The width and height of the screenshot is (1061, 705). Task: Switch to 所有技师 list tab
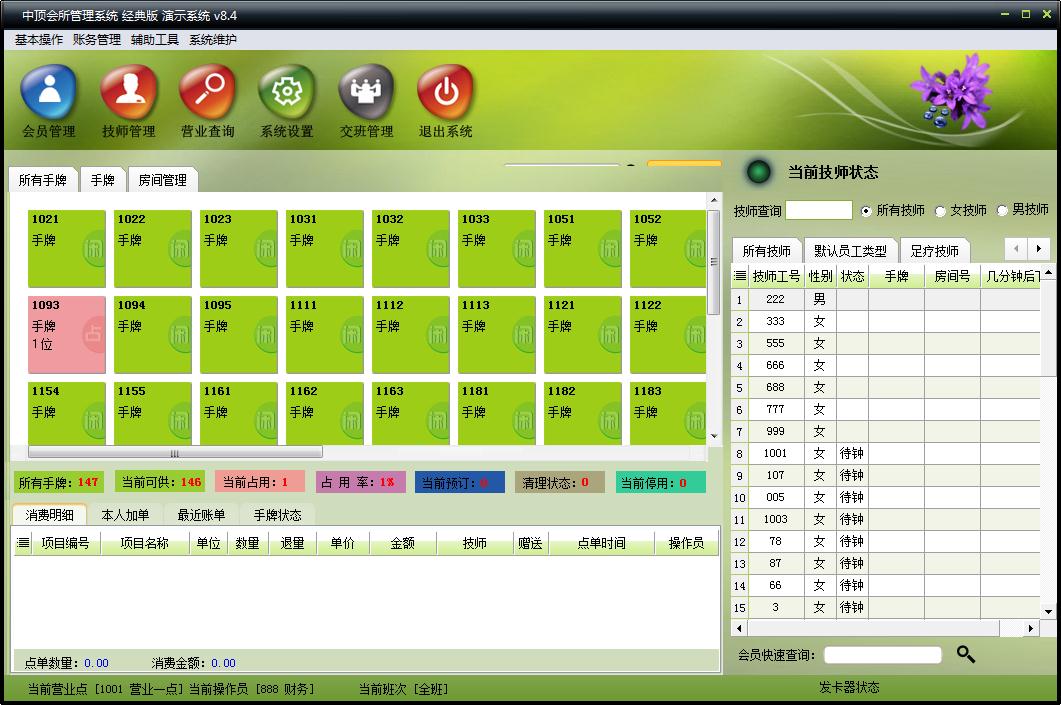coord(767,251)
